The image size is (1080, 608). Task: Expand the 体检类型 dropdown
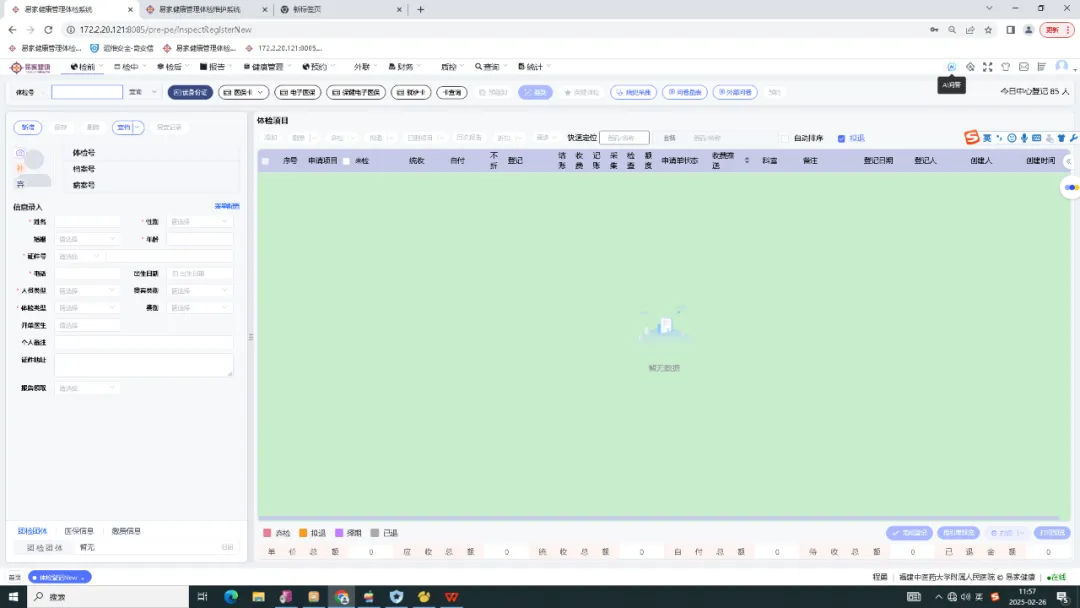(88, 308)
